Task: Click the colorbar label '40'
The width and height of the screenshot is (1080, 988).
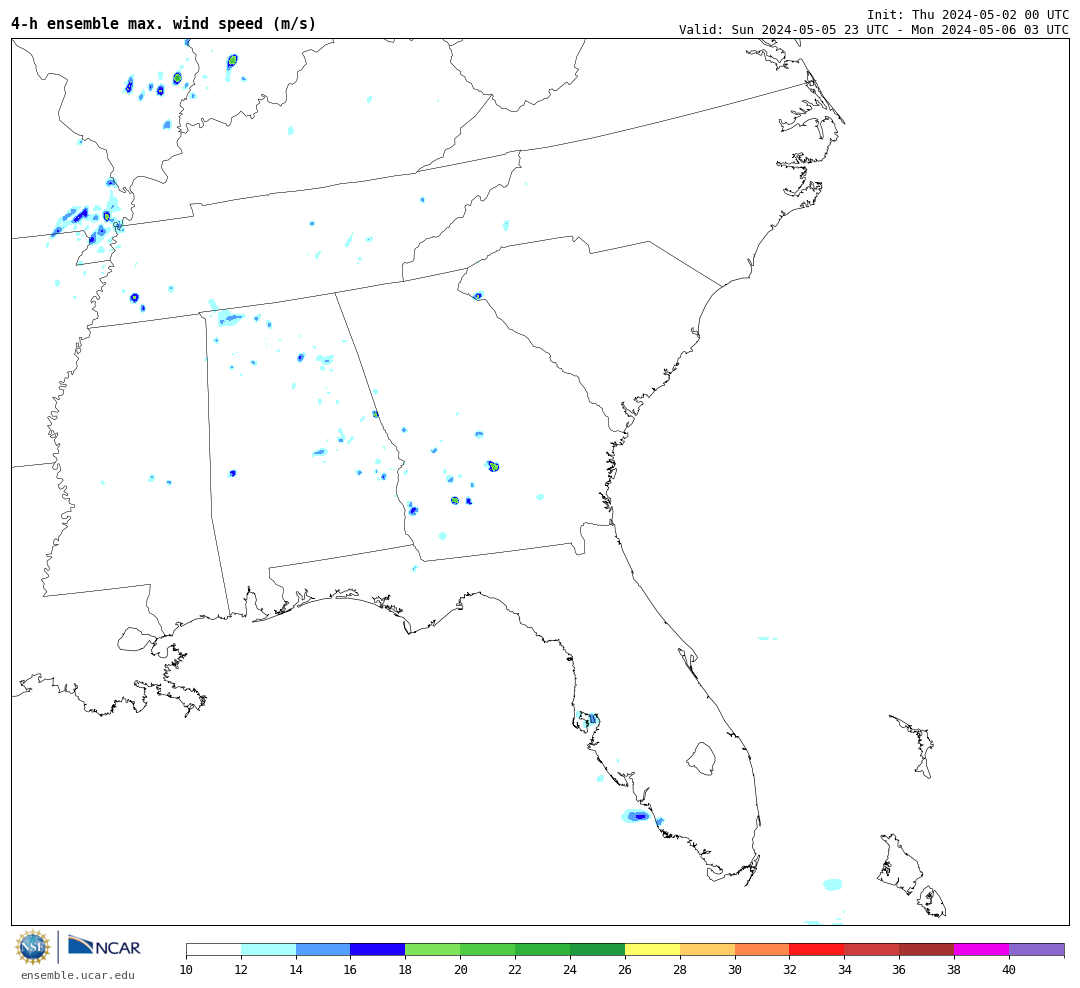Action: pyautogui.click(x=1009, y=970)
